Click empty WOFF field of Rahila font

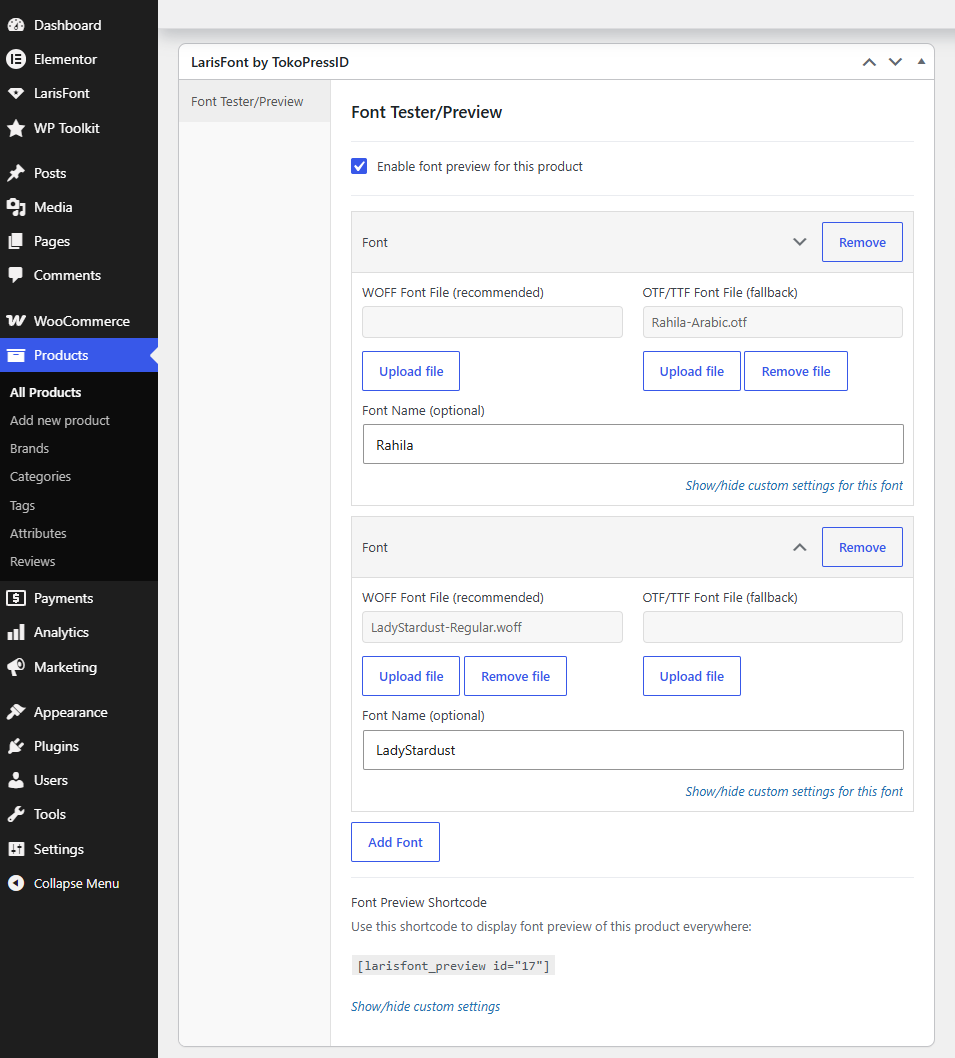492,322
